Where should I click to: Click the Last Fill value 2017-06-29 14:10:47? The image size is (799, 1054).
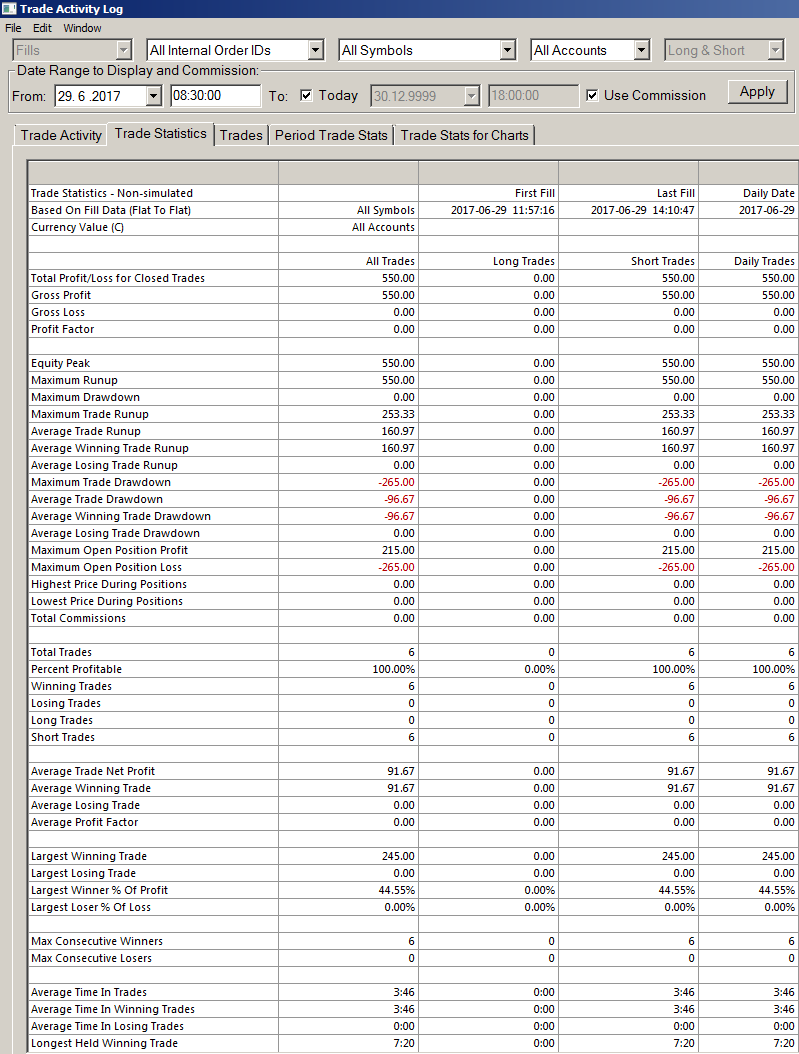642,210
